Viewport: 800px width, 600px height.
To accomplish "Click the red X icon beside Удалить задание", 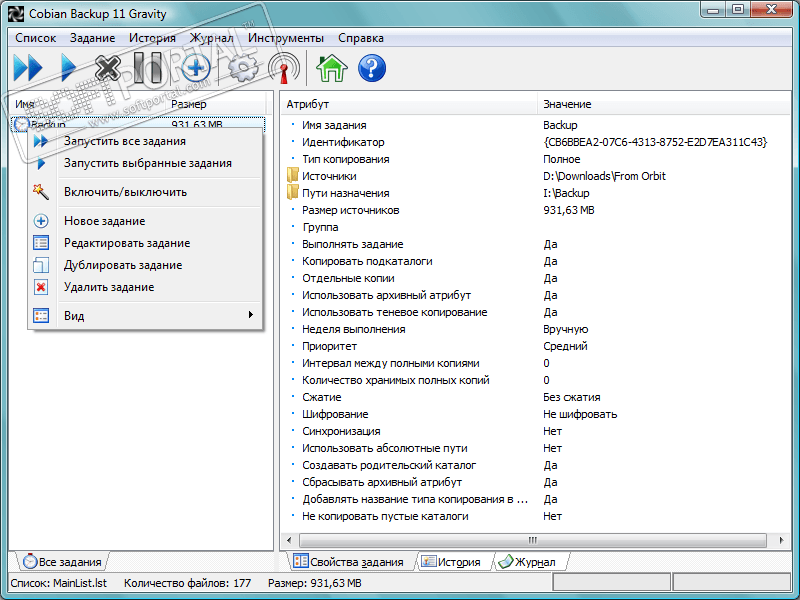I will [x=41, y=287].
